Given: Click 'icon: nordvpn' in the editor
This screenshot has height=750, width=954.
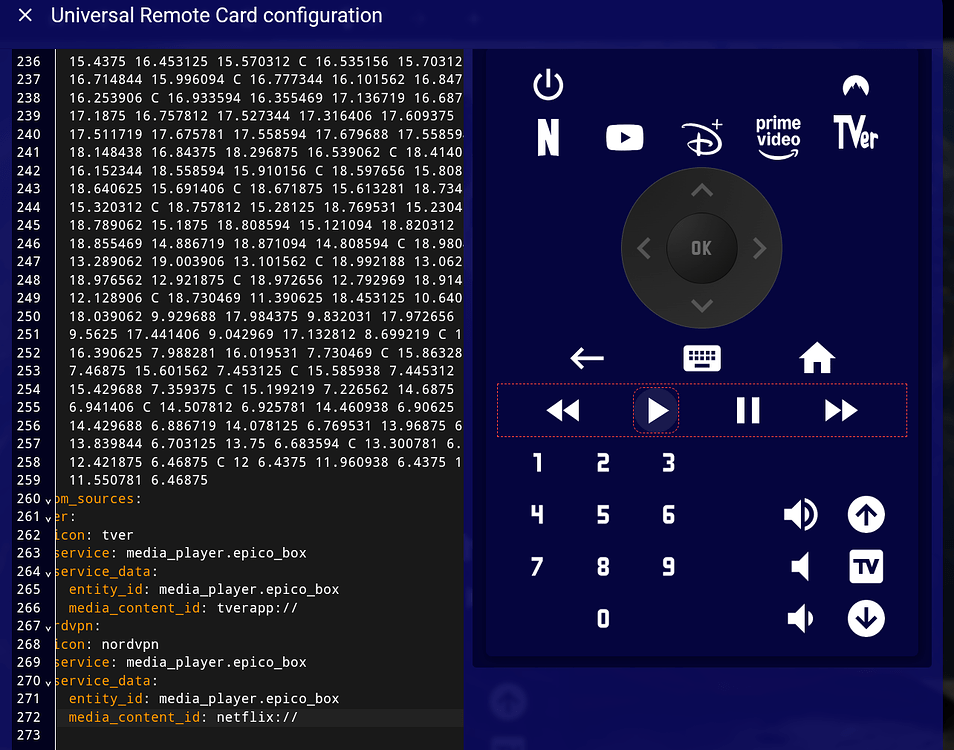Looking at the screenshot, I should (x=107, y=644).
